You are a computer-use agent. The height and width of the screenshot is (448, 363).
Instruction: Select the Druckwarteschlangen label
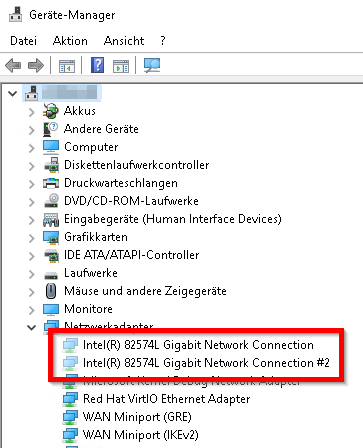(121, 183)
